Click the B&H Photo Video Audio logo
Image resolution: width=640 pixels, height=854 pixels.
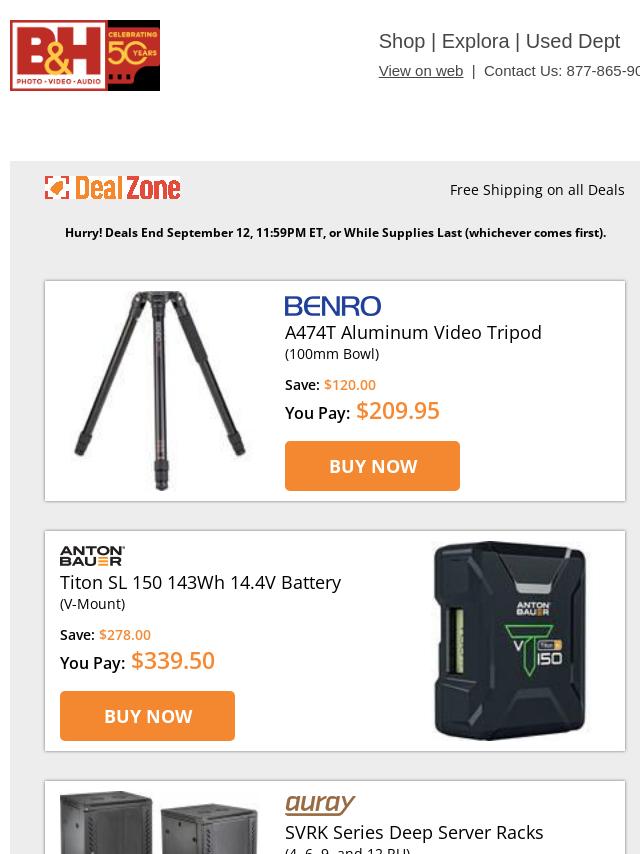tap(58, 56)
